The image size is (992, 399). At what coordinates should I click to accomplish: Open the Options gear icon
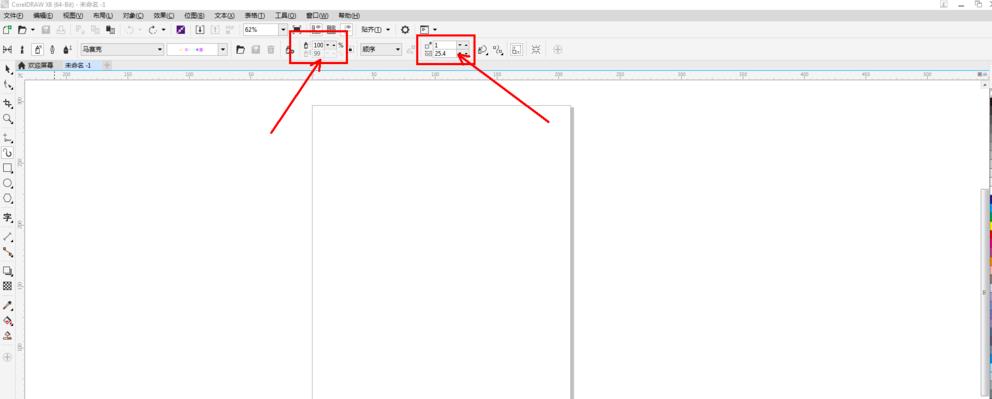coord(405,30)
